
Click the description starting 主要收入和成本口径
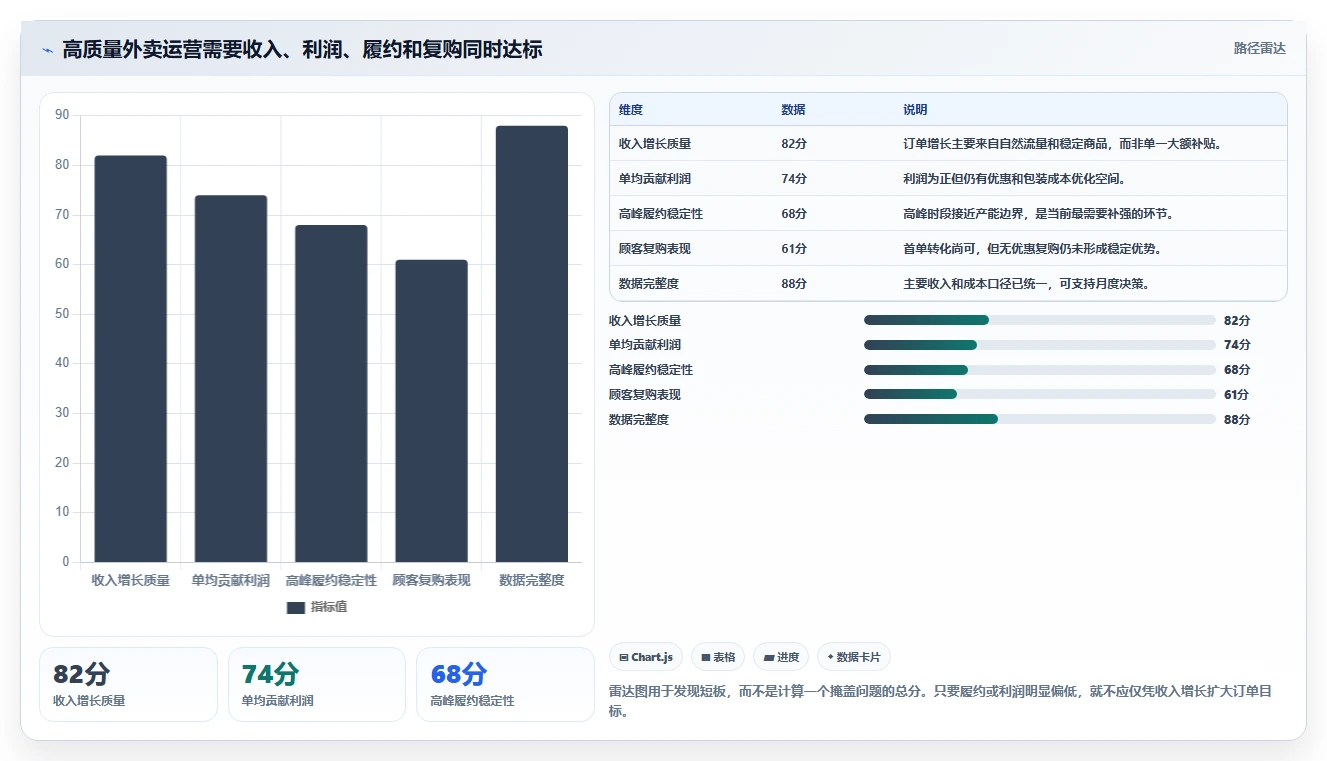pos(1026,284)
